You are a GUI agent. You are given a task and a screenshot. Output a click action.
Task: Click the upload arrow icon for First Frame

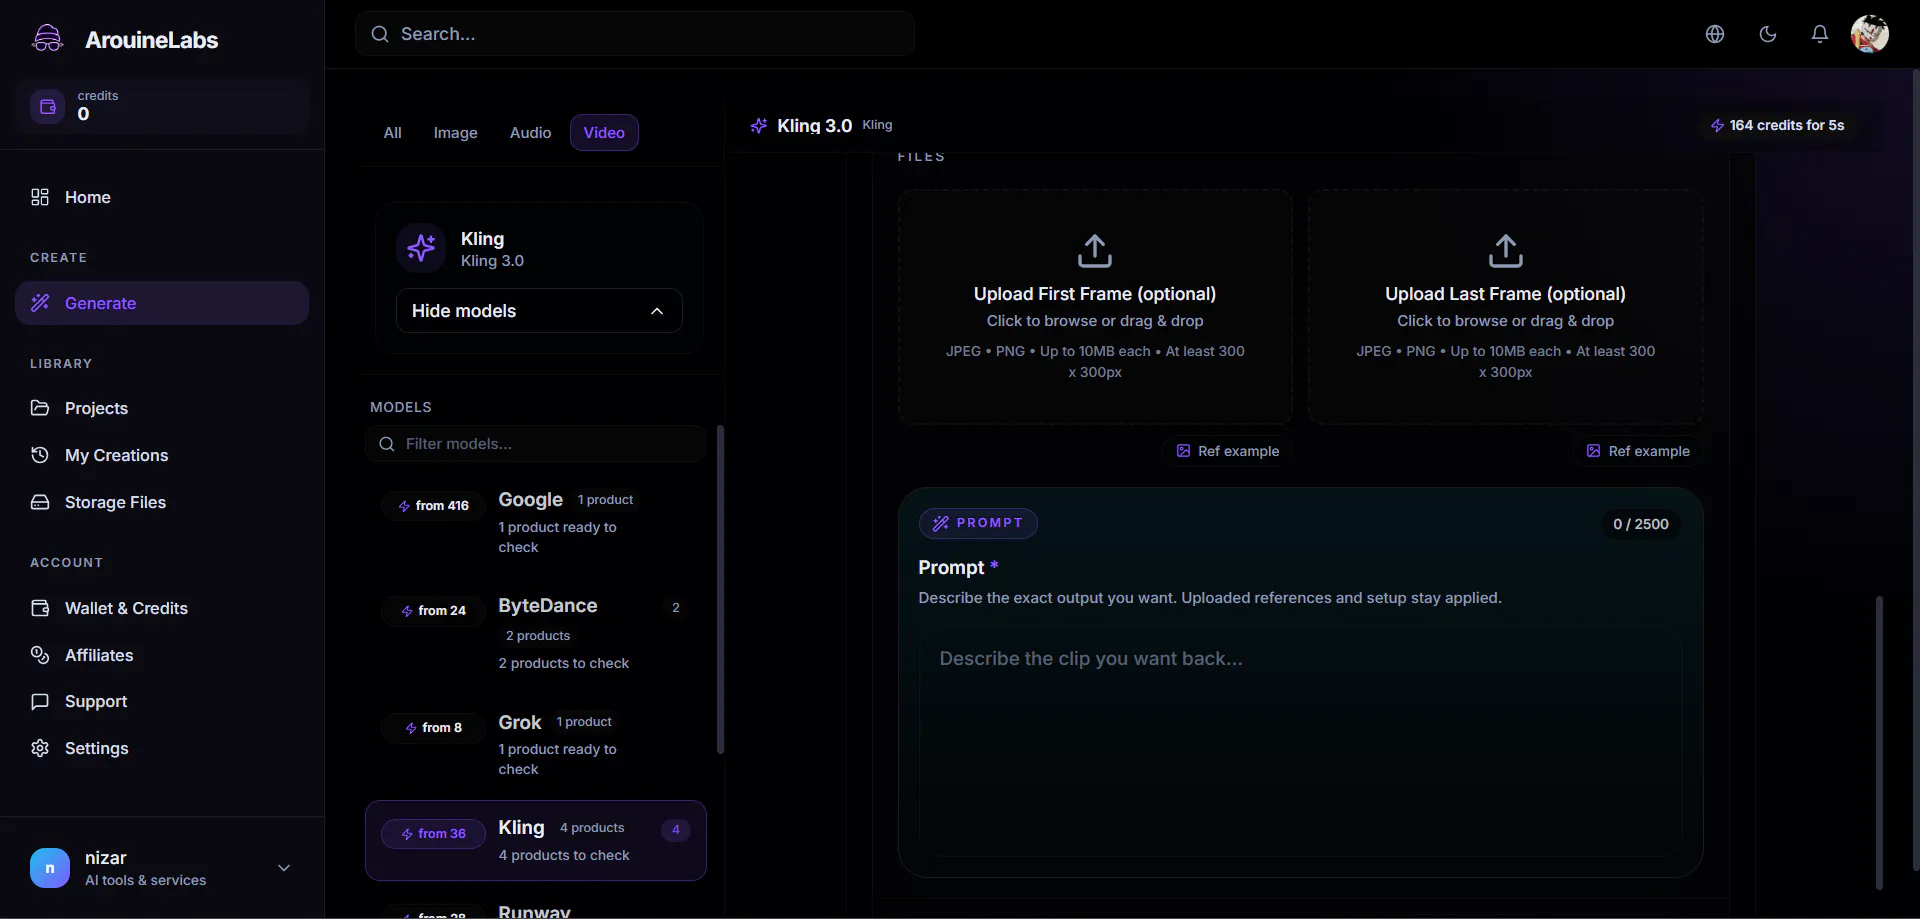[x=1095, y=251]
